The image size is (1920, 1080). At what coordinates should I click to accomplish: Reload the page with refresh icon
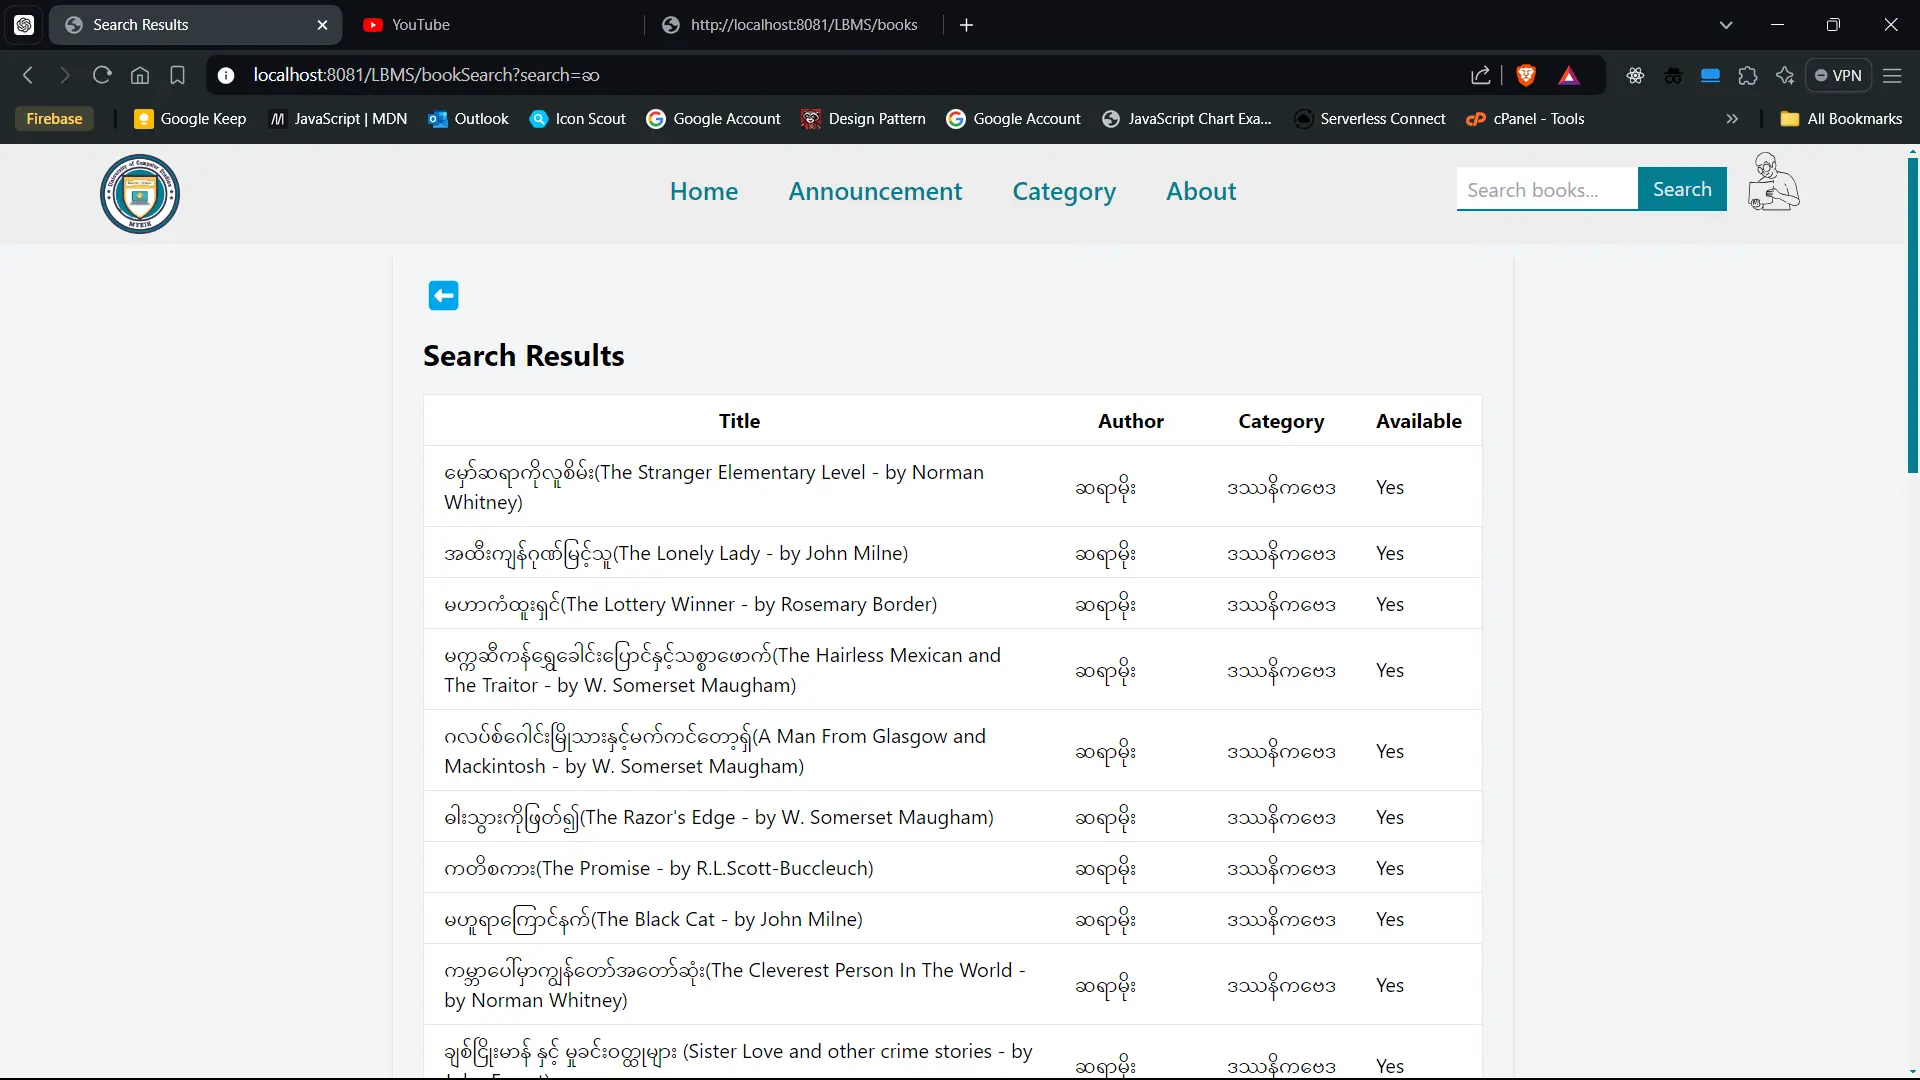click(102, 75)
